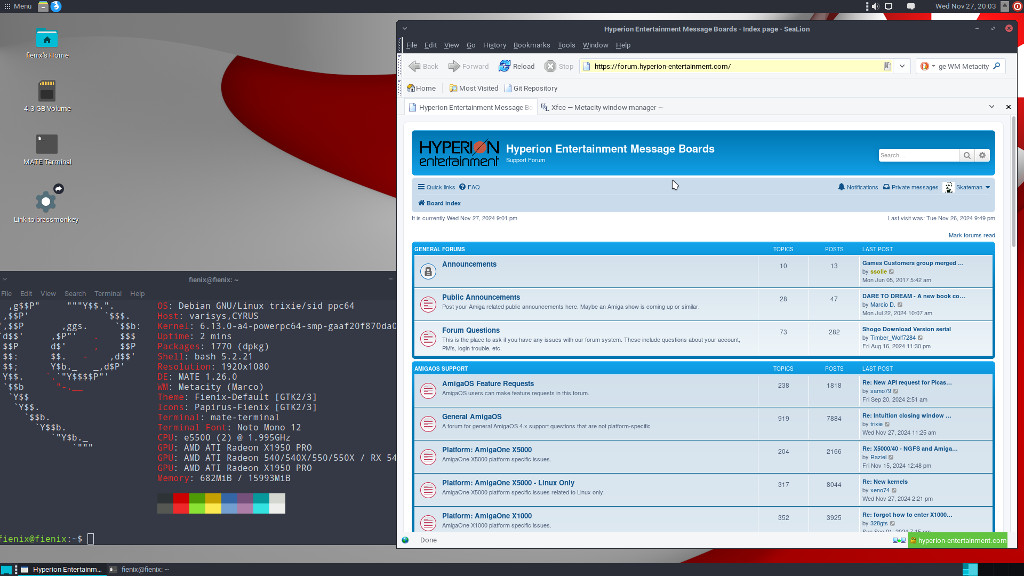
Task: Expand the Quick links menu
Action: coord(436,187)
